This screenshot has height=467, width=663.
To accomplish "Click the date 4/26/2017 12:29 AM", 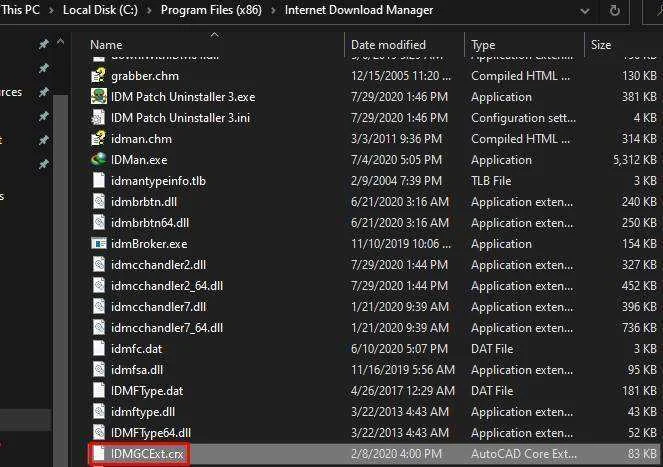I will point(403,390).
